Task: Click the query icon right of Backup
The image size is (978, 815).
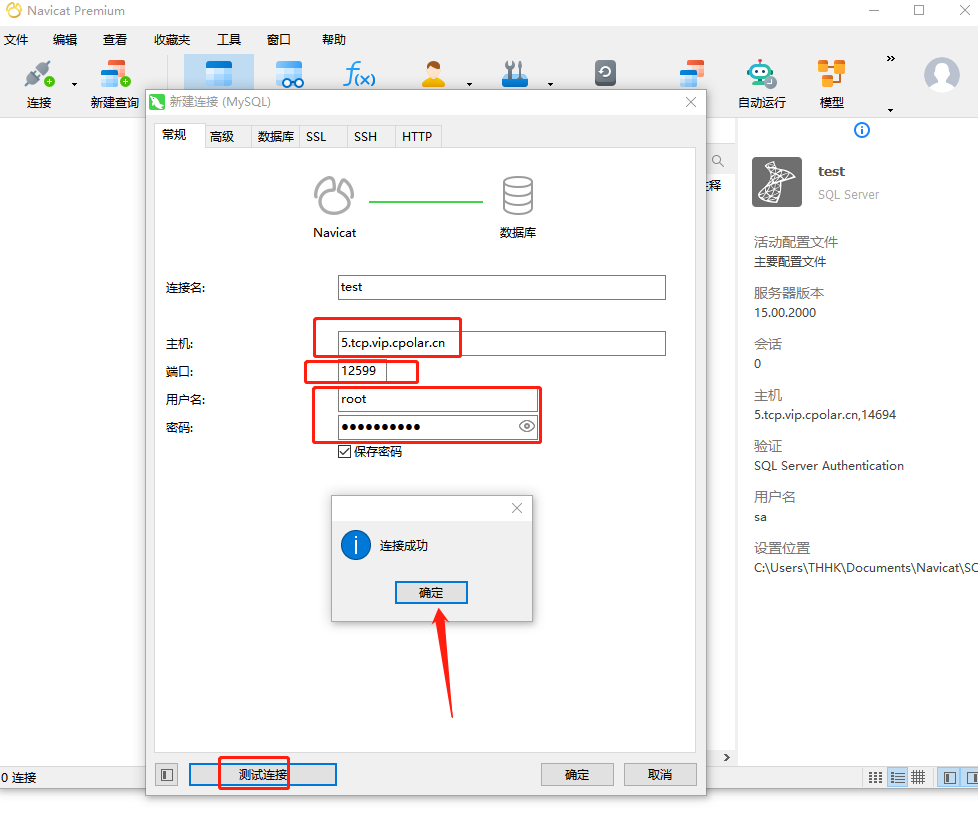Action: click(692, 74)
